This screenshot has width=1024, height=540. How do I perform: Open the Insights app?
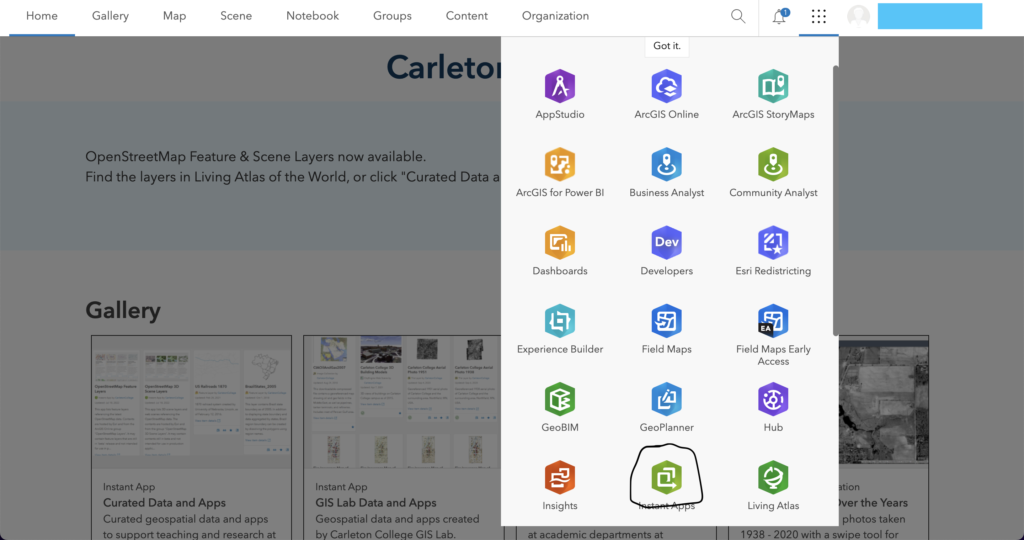point(560,486)
